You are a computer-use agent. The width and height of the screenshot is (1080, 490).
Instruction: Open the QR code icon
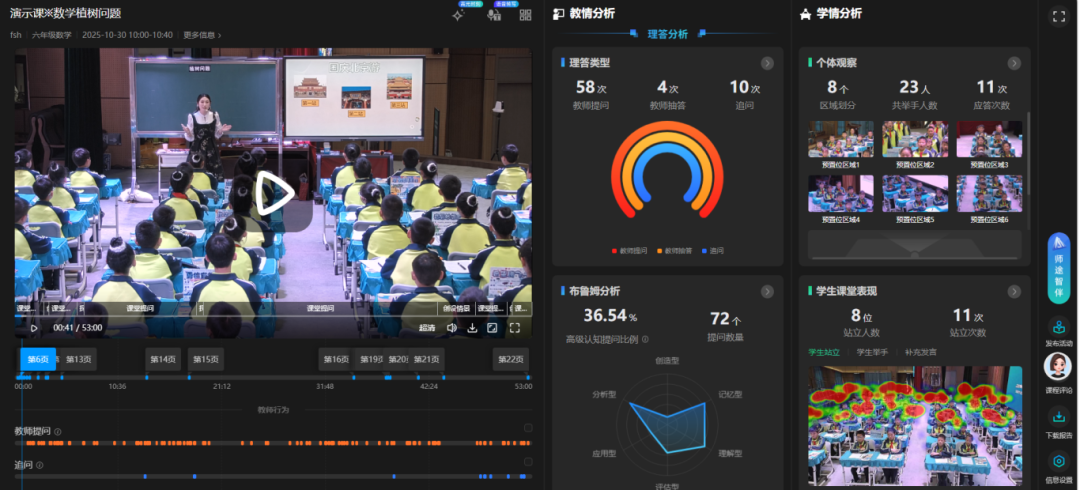(526, 15)
